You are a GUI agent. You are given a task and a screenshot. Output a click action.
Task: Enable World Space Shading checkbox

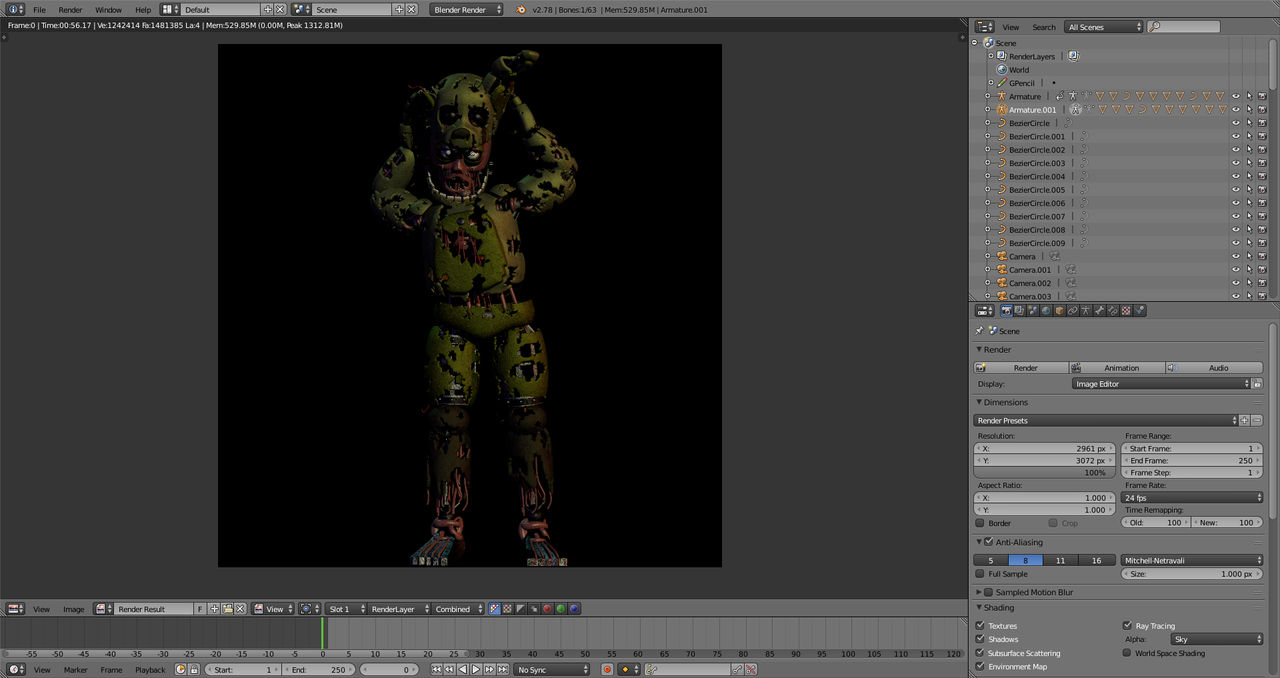[1128, 653]
